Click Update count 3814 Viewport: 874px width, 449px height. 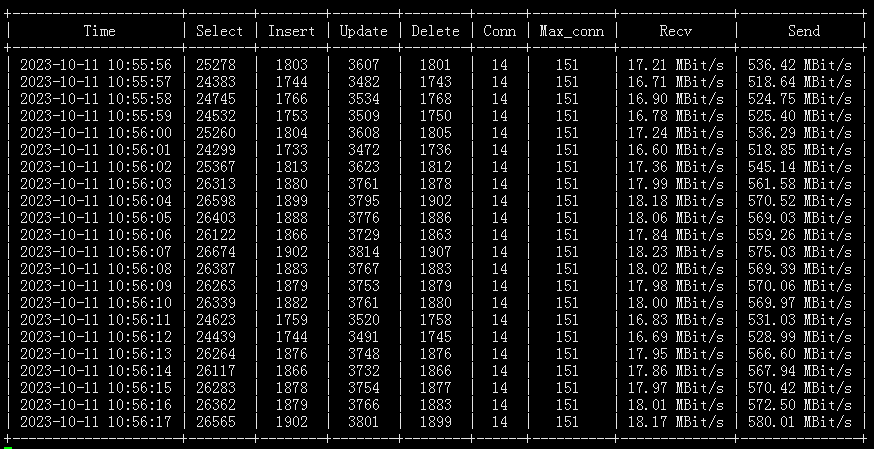pyautogui.click(x=363, y=252)
